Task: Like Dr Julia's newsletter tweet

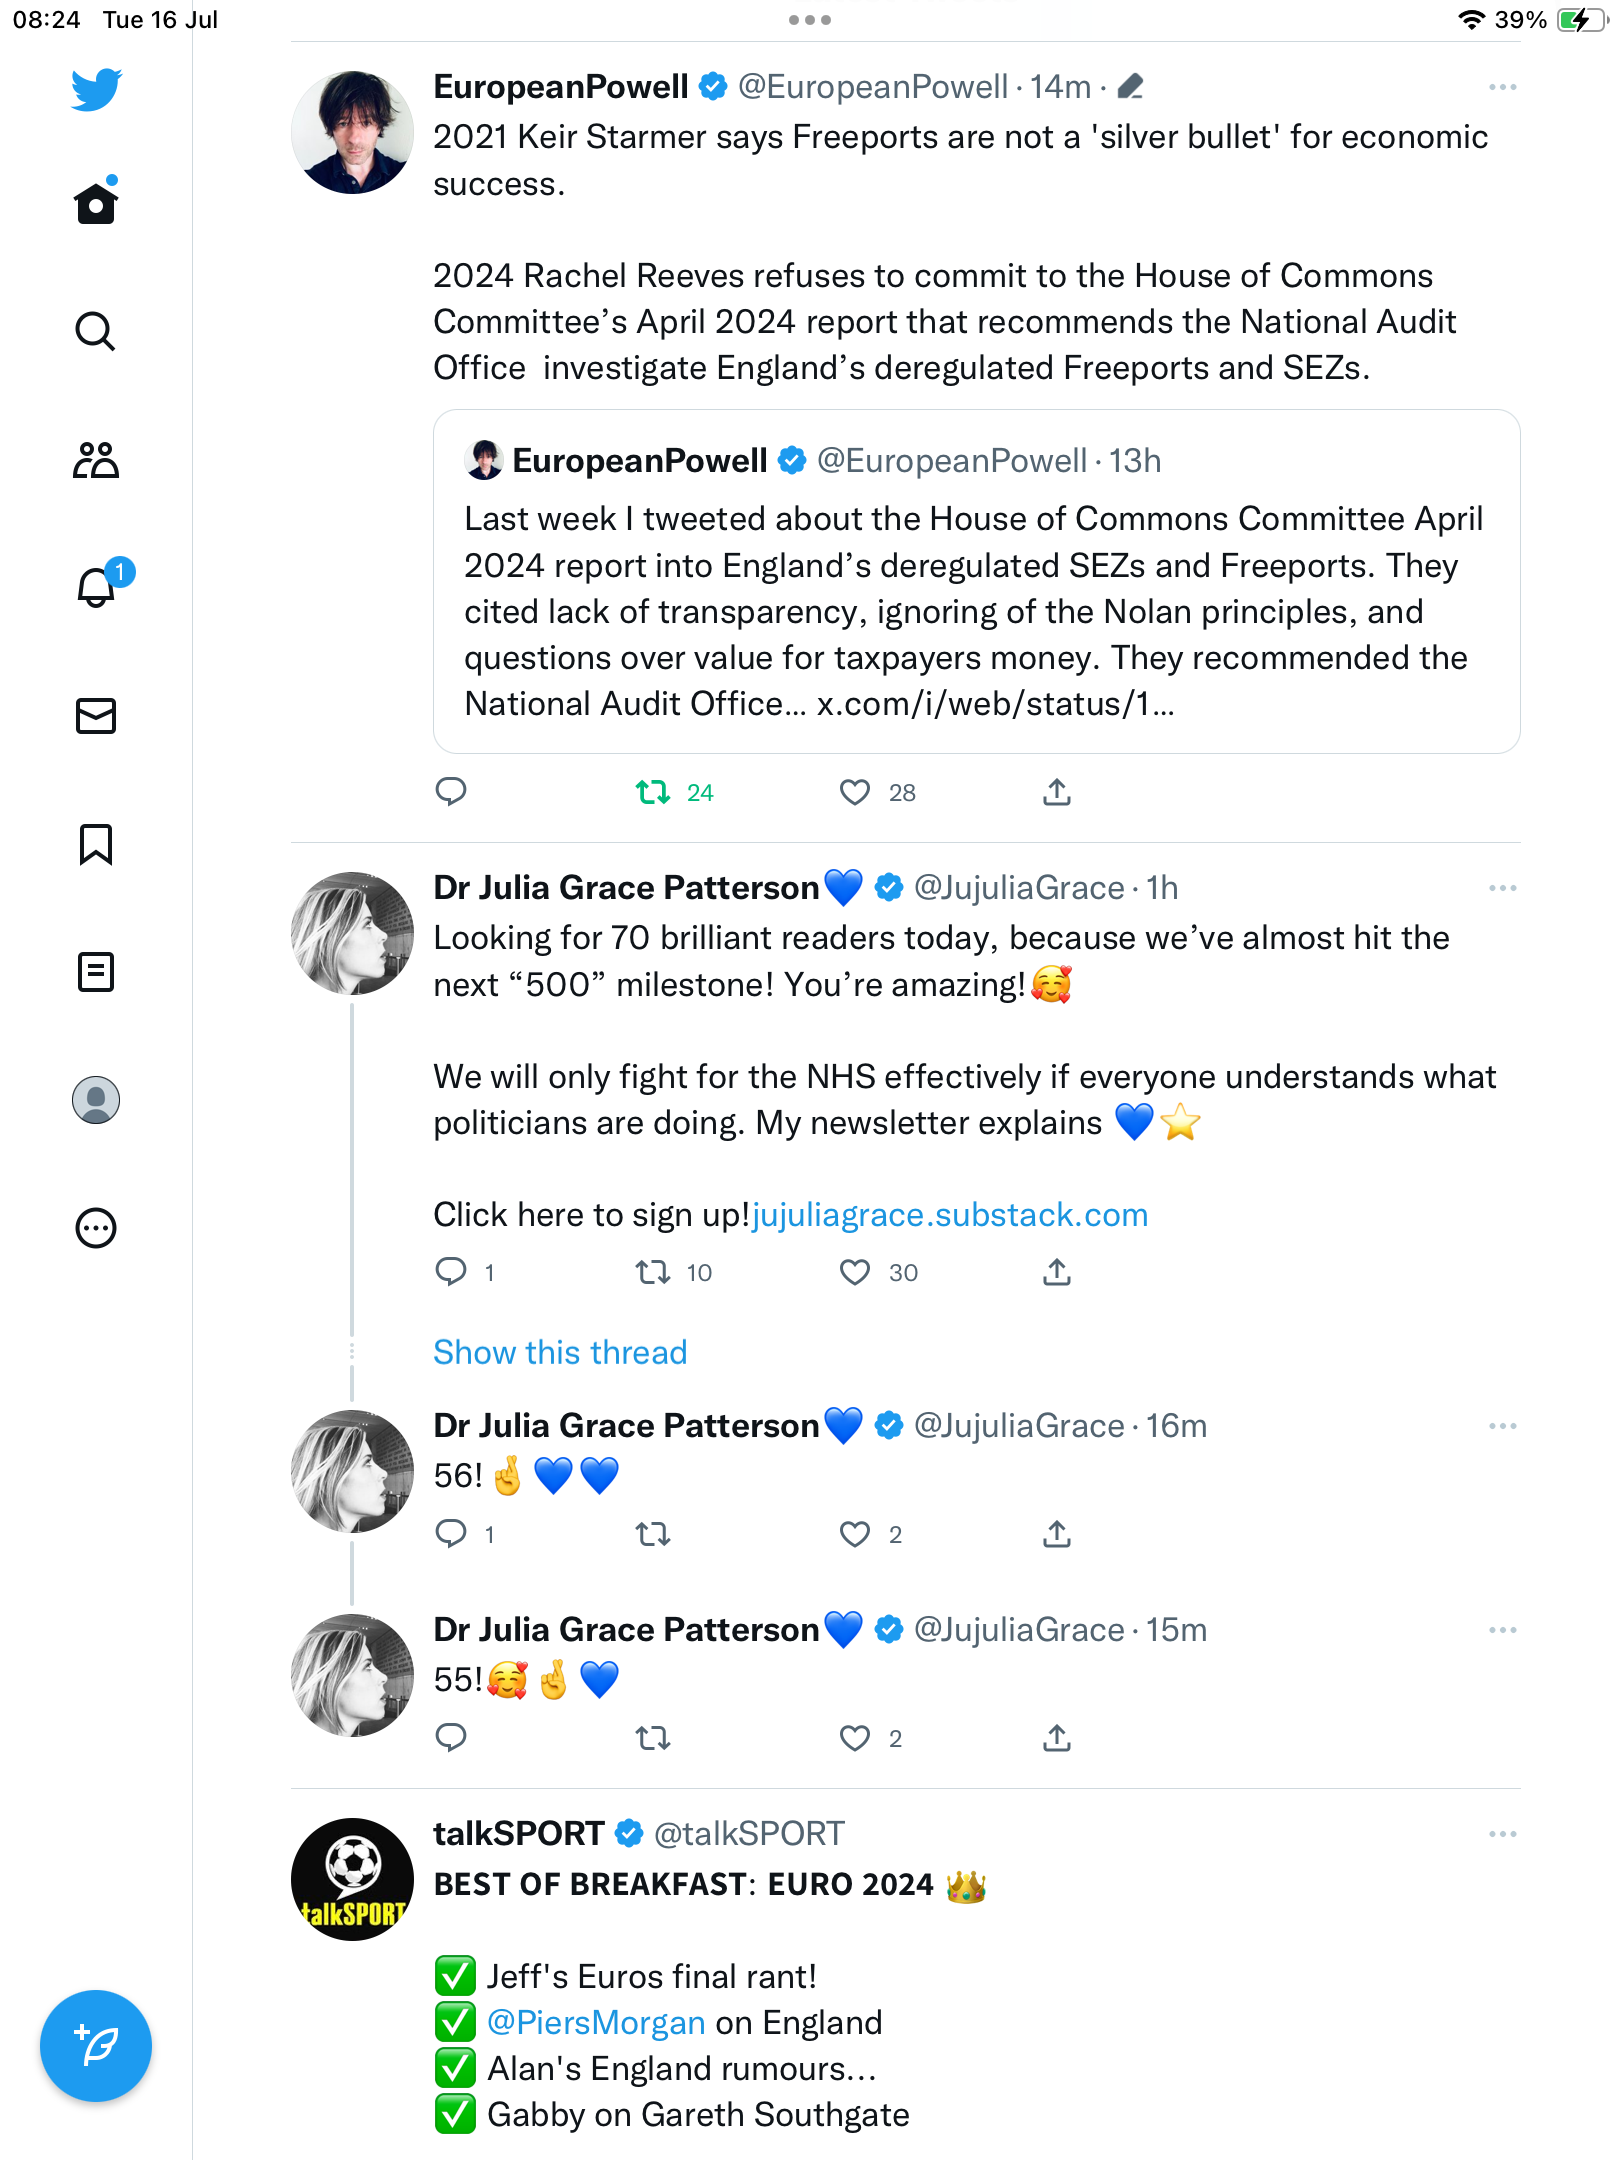Action: pos(855,1273)
